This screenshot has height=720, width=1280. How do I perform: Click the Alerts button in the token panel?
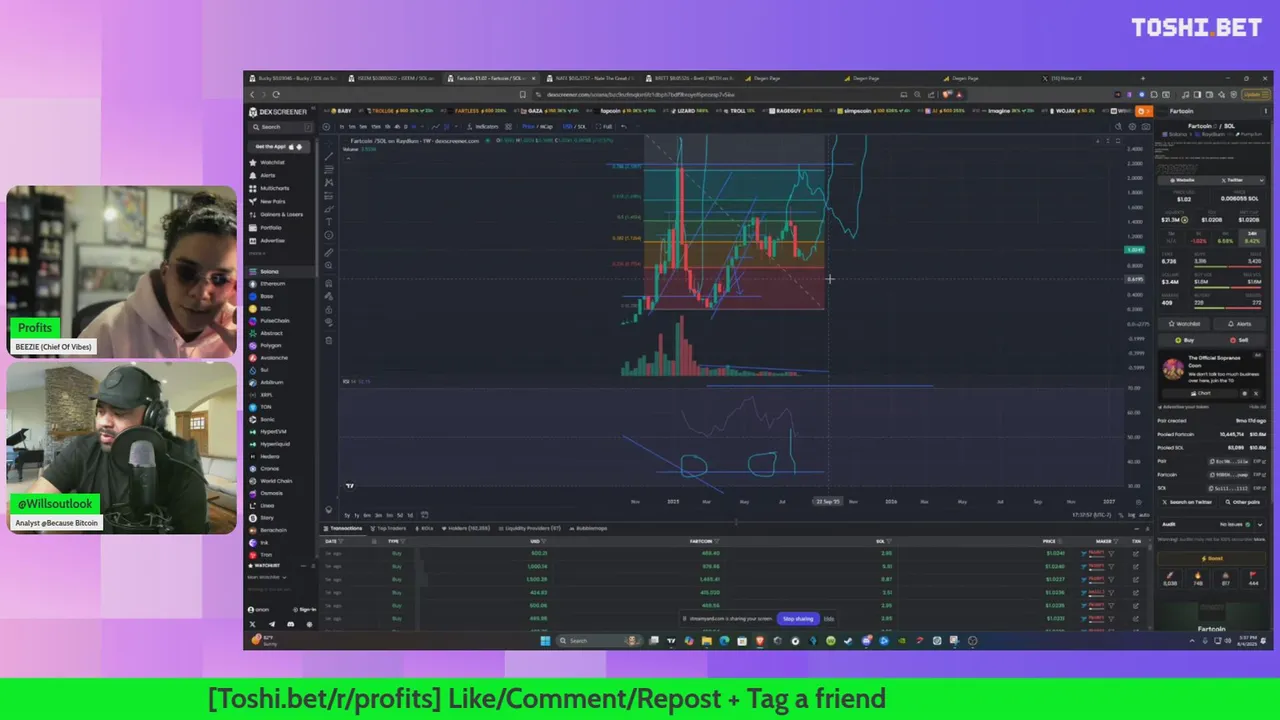[1240, 324]
